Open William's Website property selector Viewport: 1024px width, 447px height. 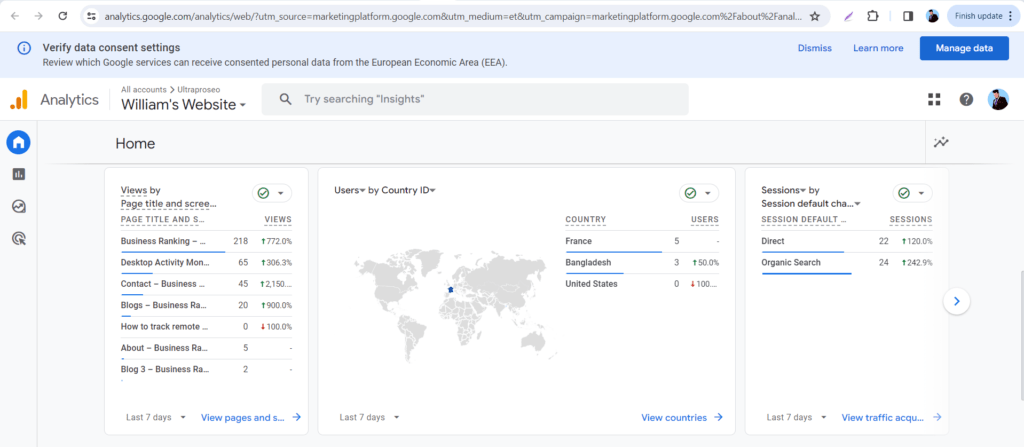pyautogui.click(x=184, y=105)
